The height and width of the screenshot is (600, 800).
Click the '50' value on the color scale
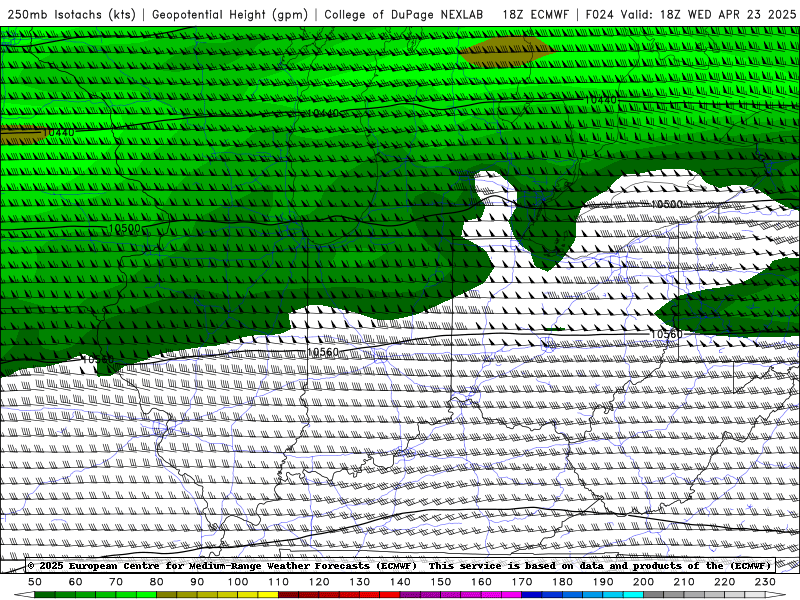coord(35,582)
